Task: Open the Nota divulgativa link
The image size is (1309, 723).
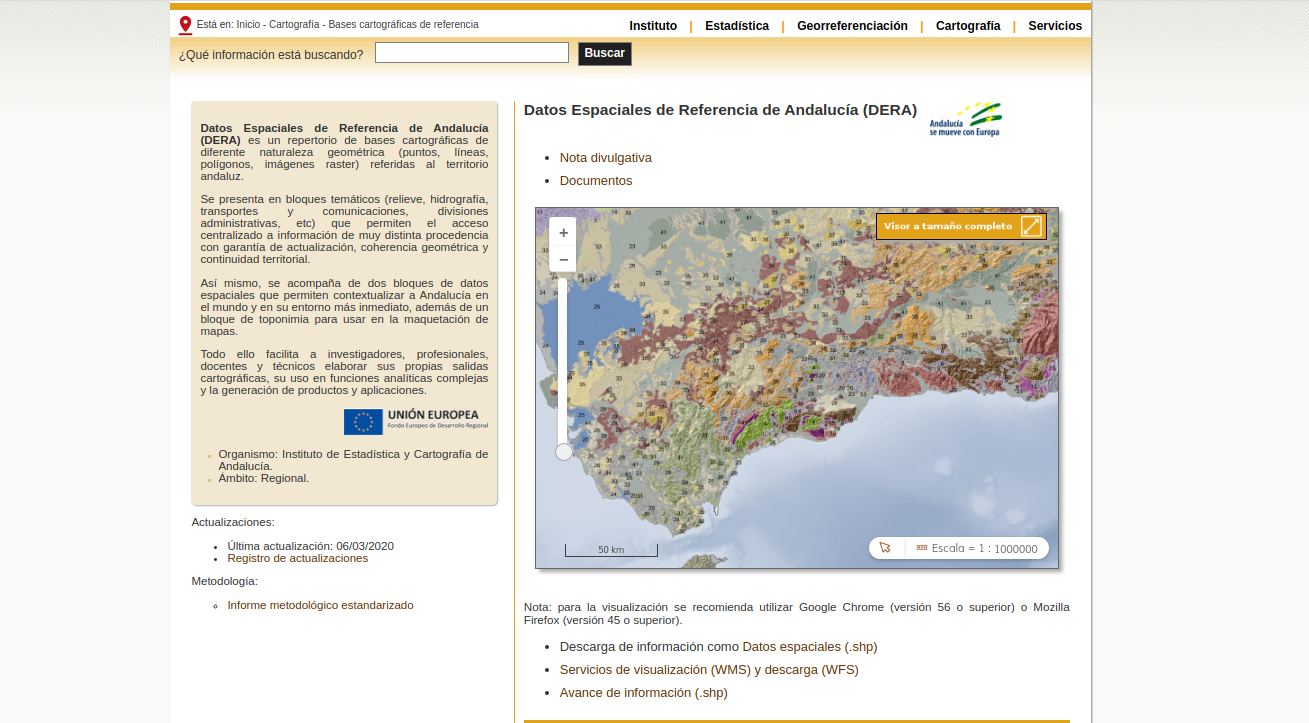Action: point(605,158)
